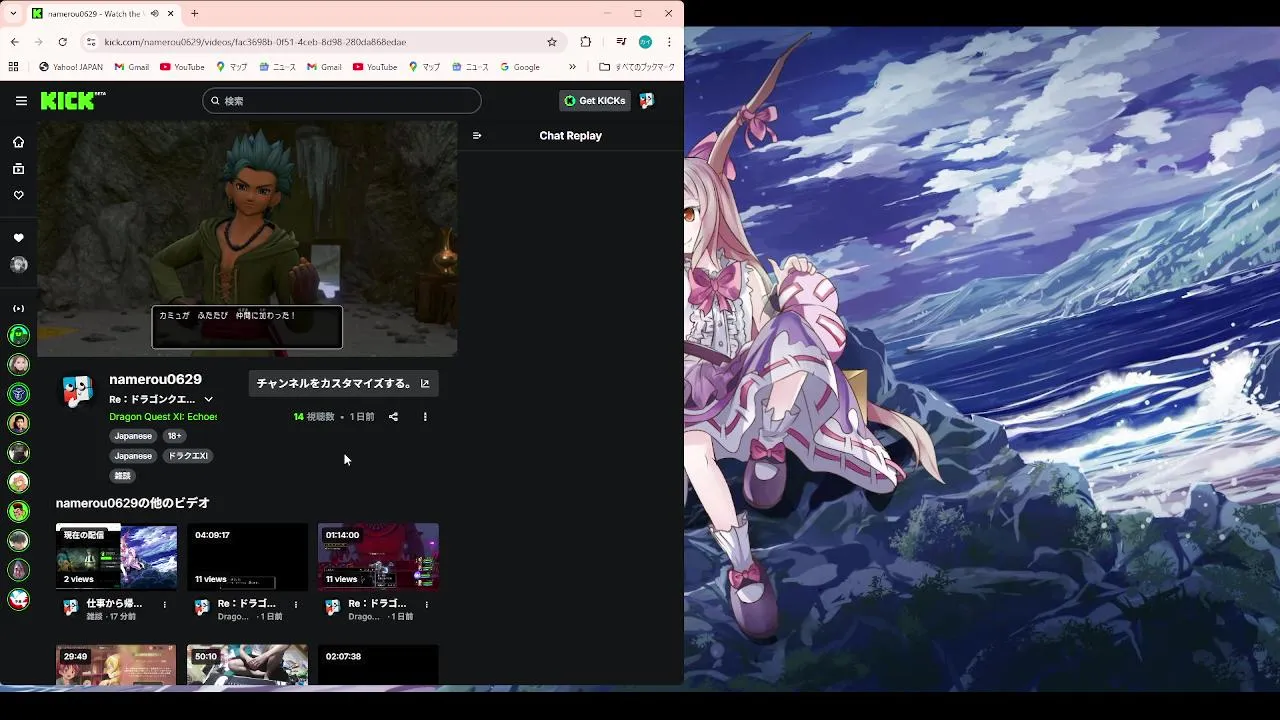
Task: Open Dragon Quest XI: Echoes category link
Action: coord(163,417)
